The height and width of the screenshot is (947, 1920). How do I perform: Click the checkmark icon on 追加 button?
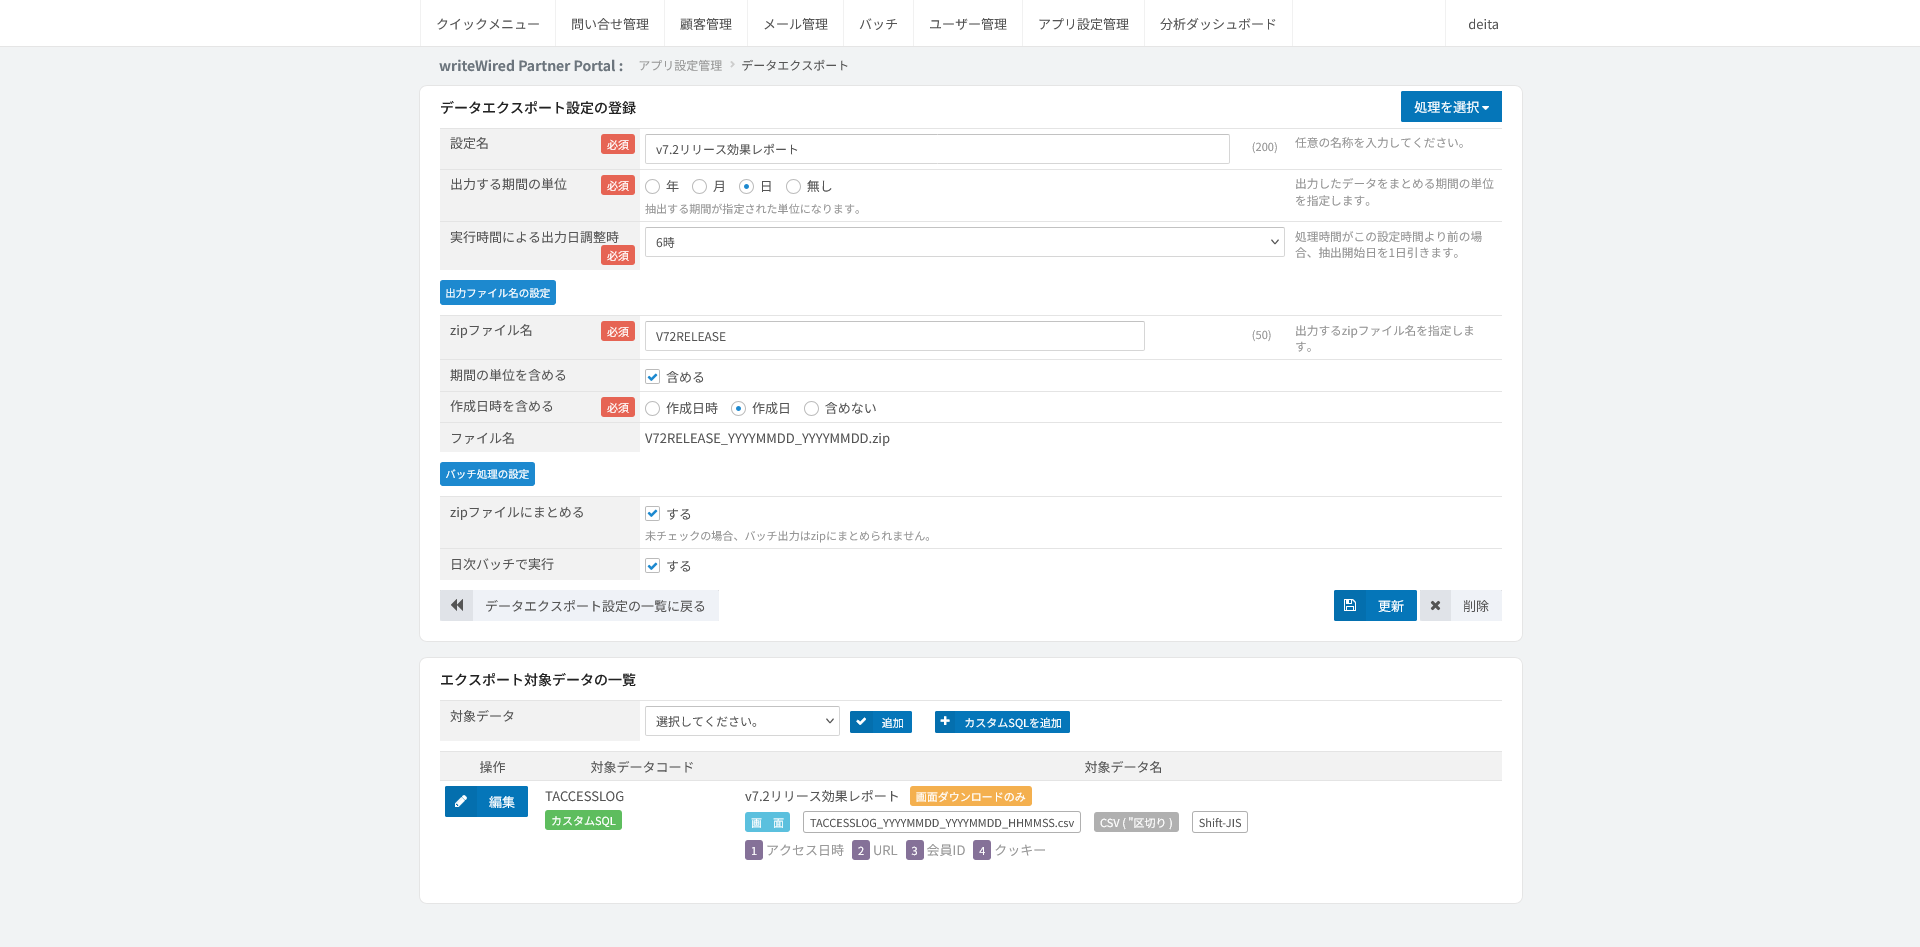pos(861,721)
